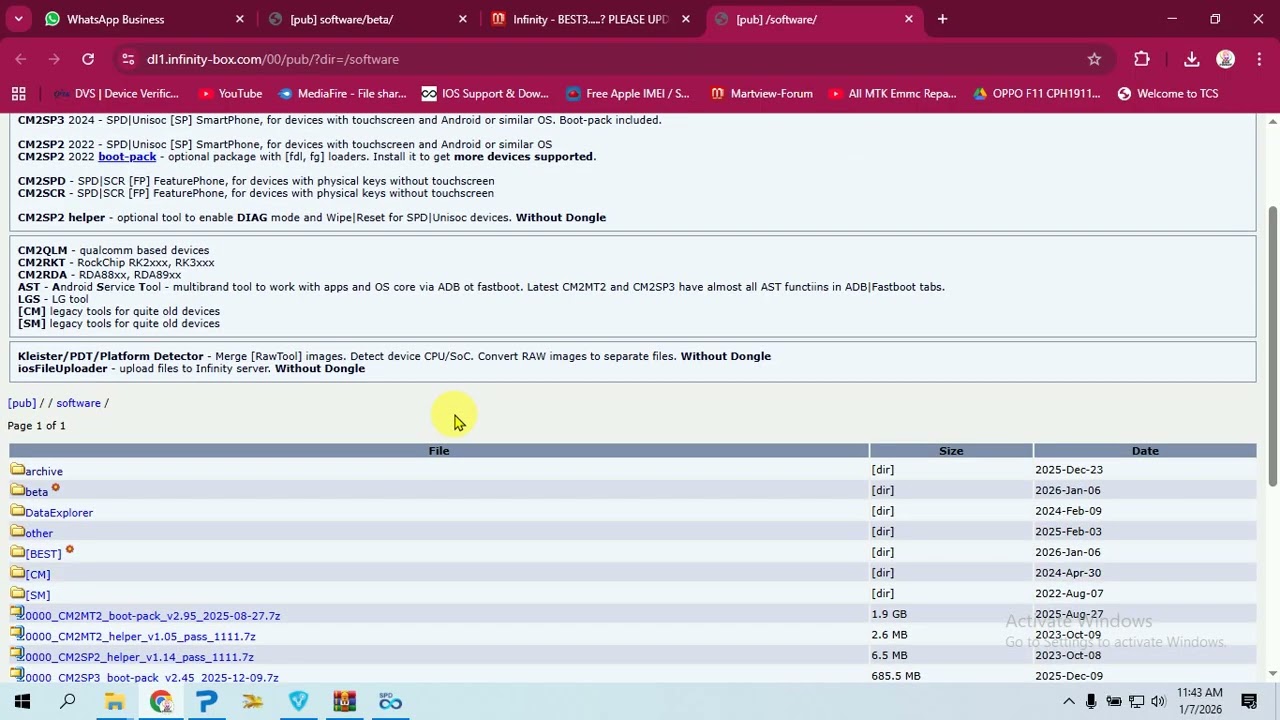Open the Martview-Forum bookmark
The image size is (1280, 720).
[x=761, y=94]
